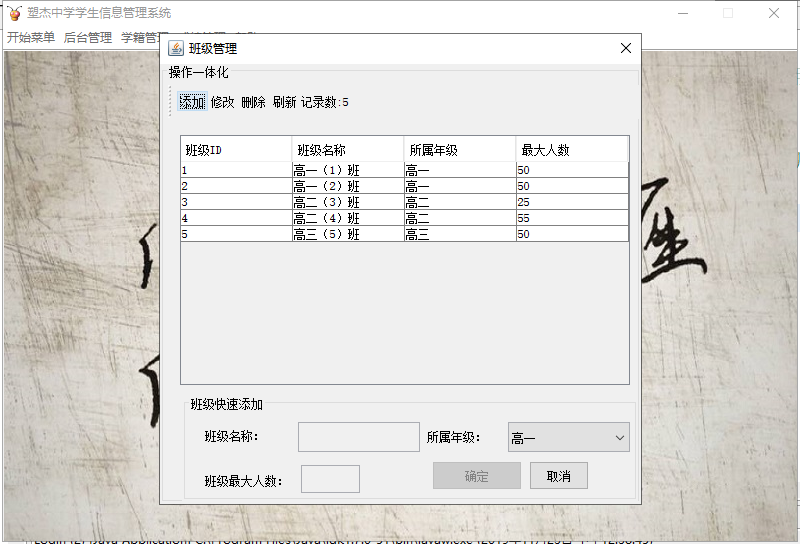Image resolution: width=800 pixels, height=544 pixels.
Task: Open the 后台管理 menu
Action: (88, 37)
